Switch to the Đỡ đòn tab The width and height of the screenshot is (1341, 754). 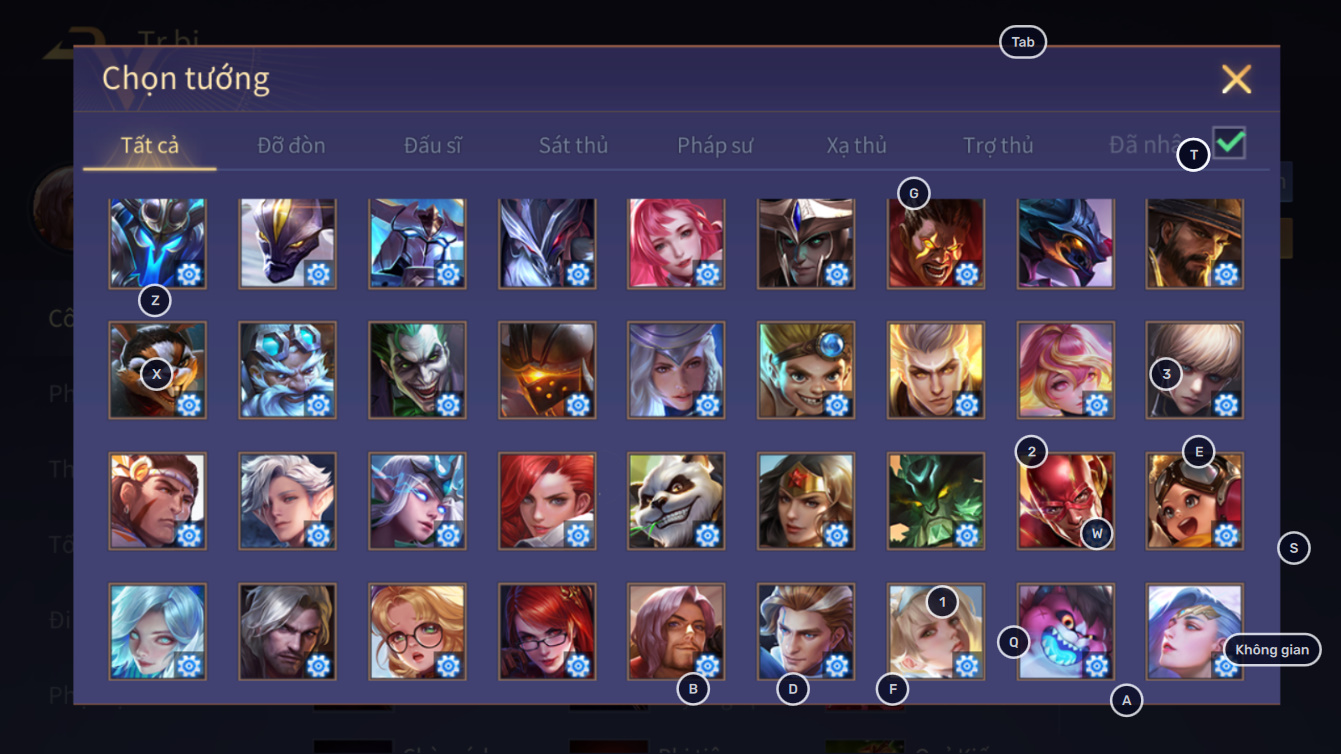291,145
